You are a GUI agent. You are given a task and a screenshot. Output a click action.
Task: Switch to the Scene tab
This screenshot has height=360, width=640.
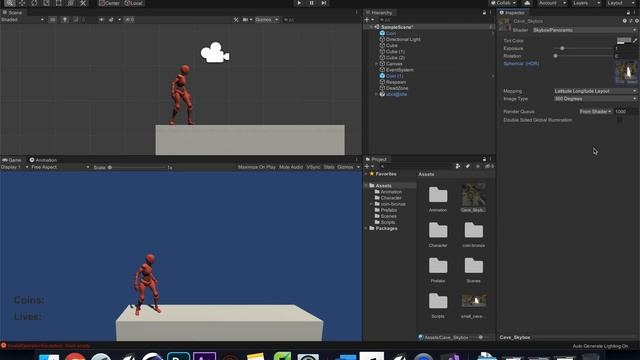click(x=13, y=13)
